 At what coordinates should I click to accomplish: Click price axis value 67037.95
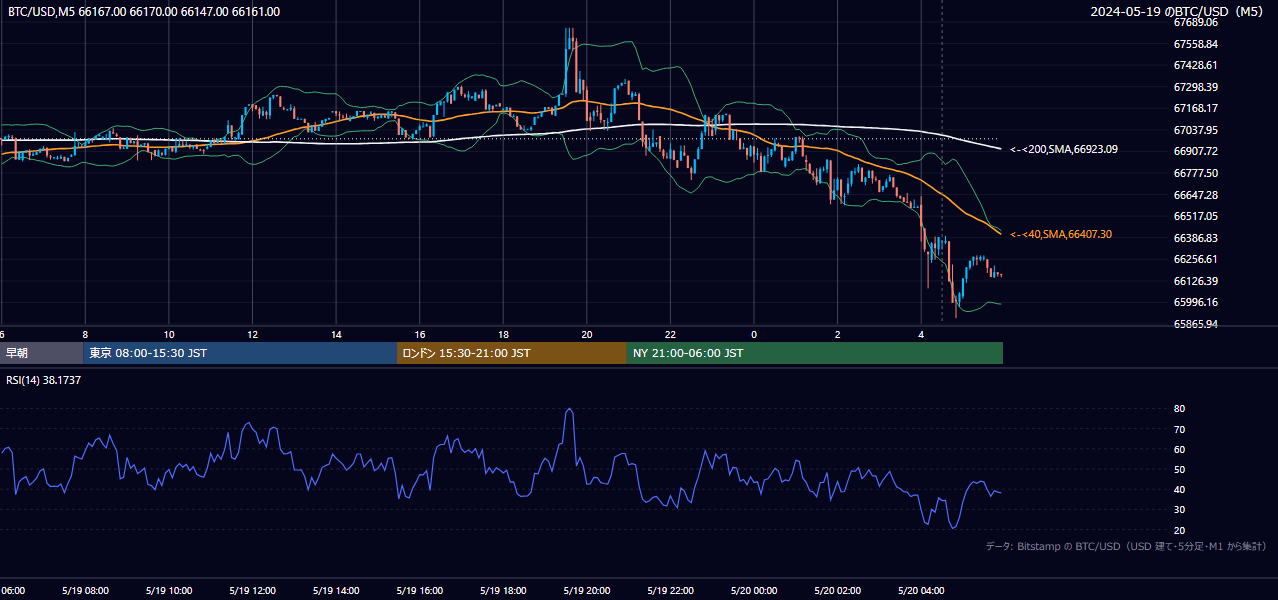point(1195,130)
